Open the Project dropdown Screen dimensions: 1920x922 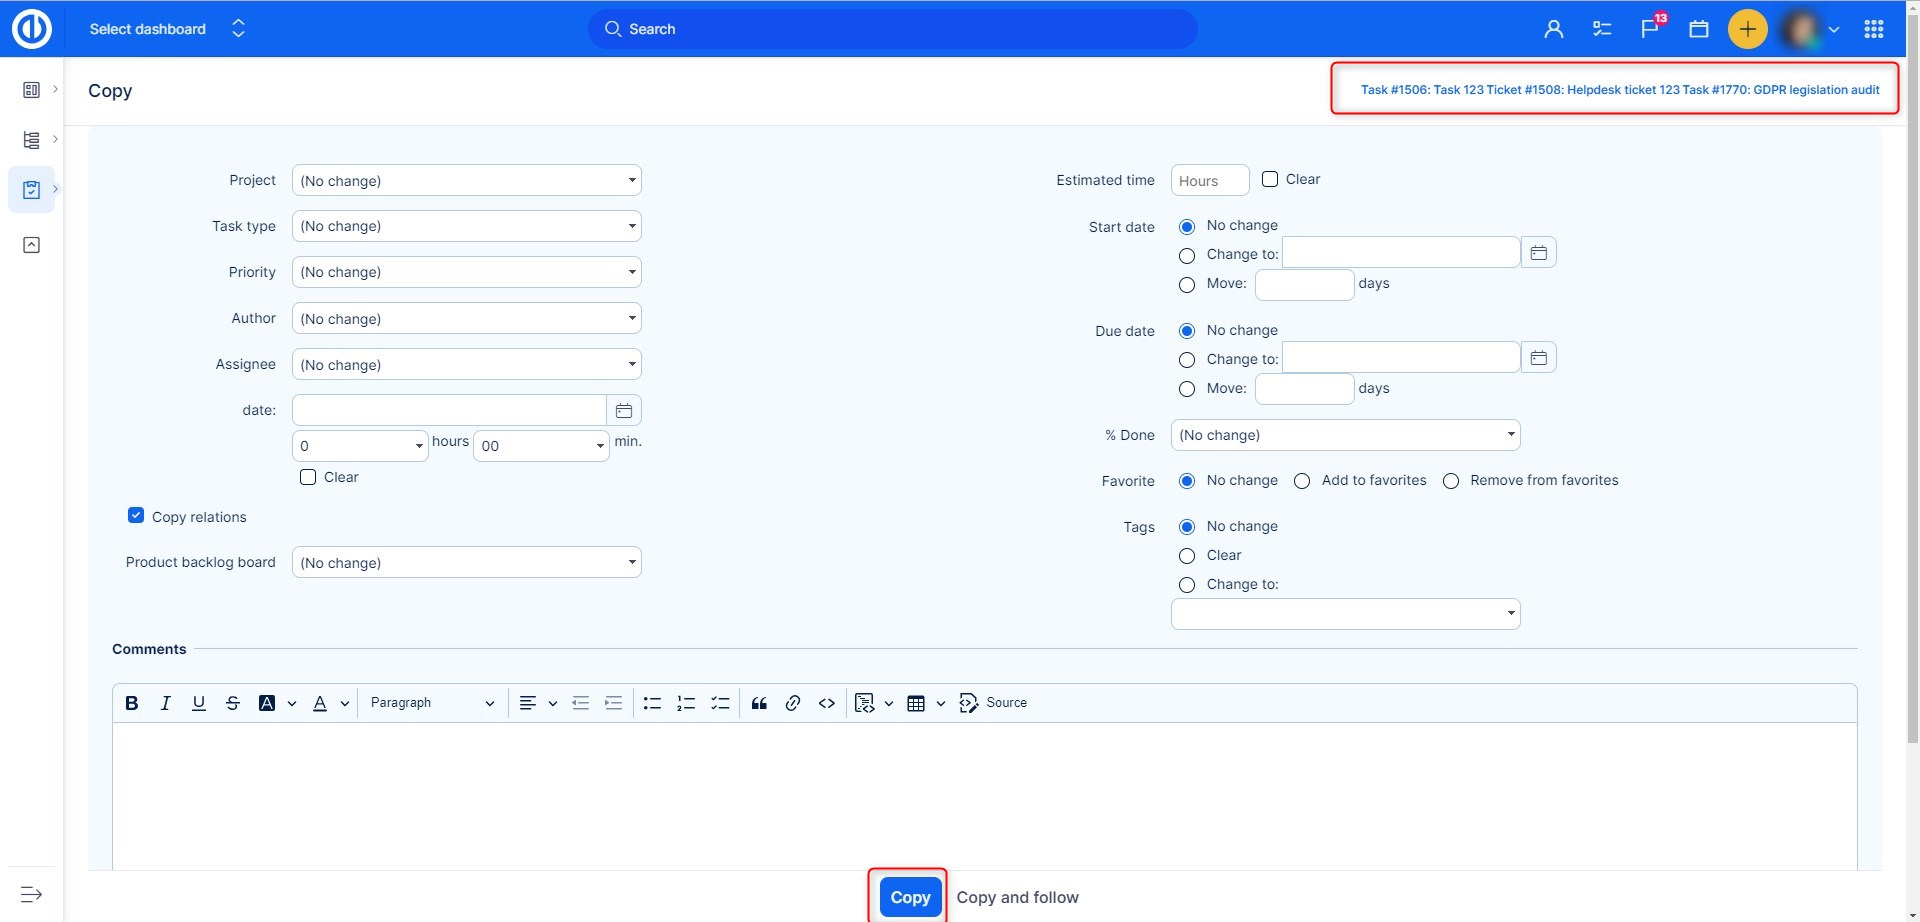pyautogui.click(x=466, y=181)
